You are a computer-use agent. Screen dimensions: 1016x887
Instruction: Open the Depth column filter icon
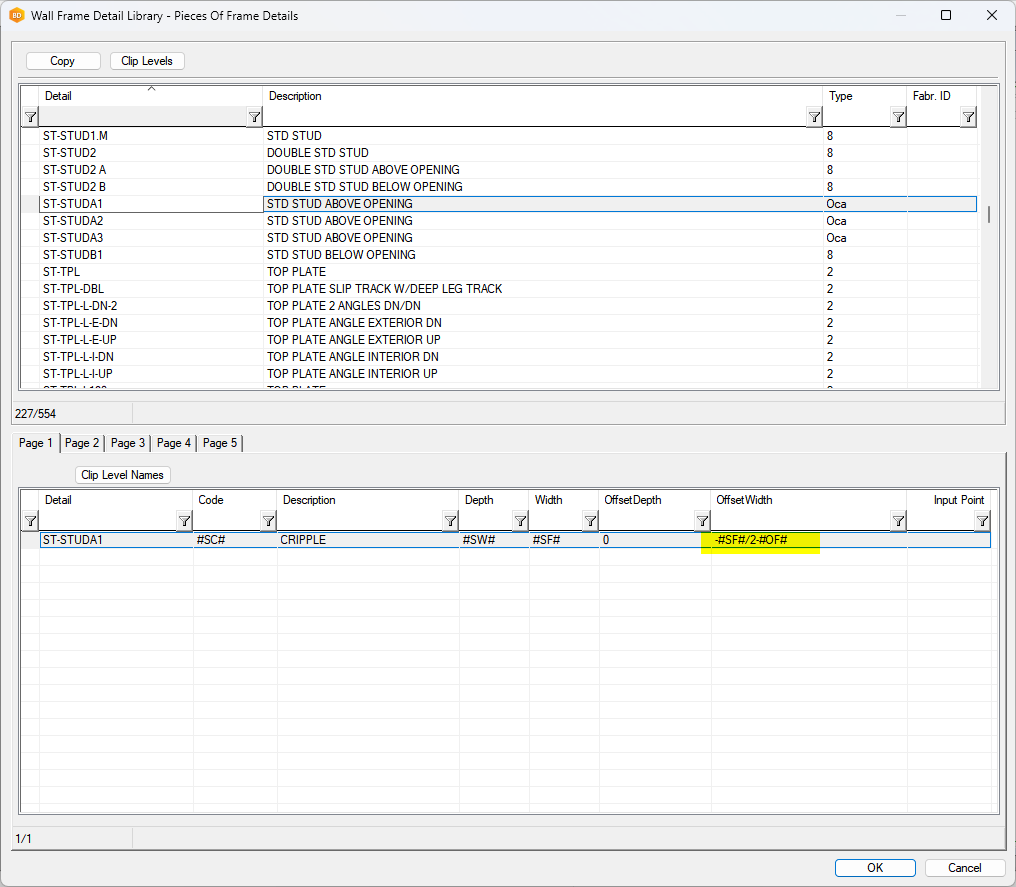[x=520, y=521]
